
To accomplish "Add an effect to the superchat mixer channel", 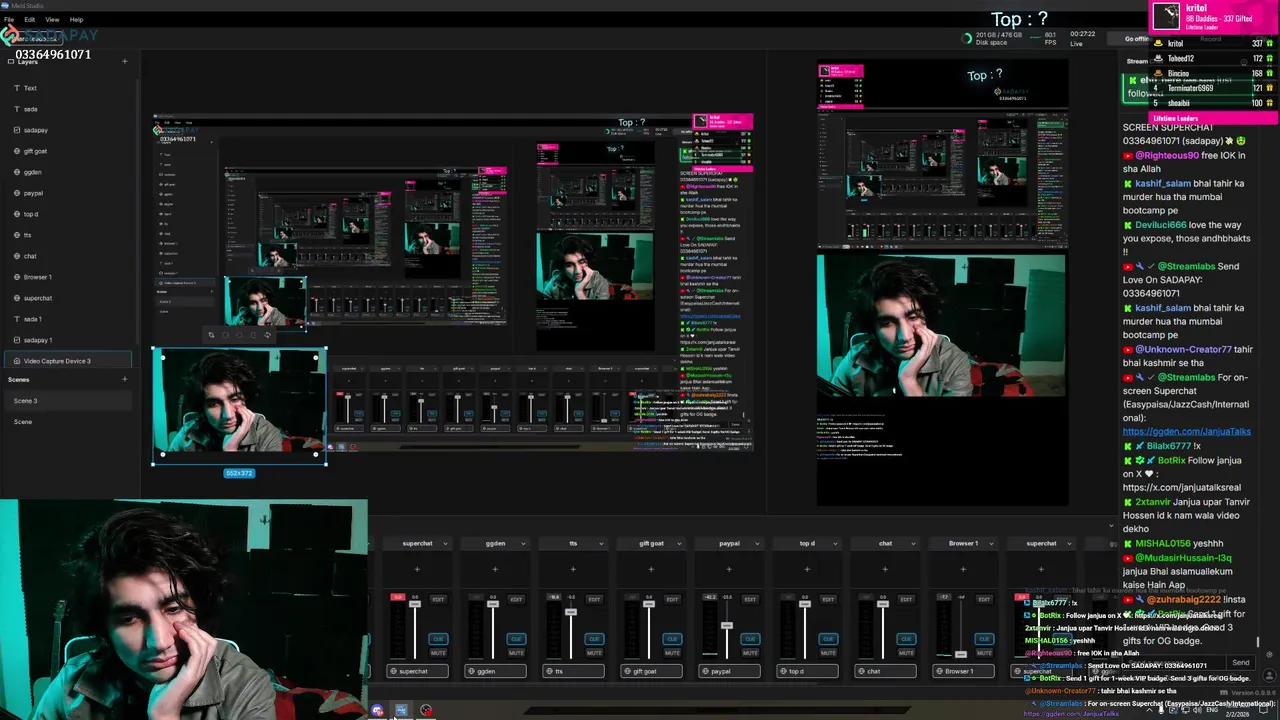I will [x=417, y=569].
